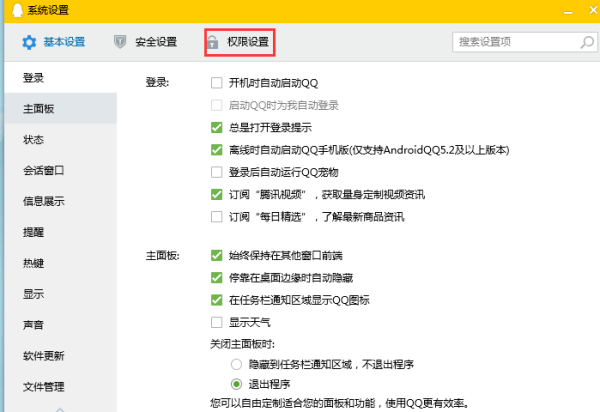Select 会话窗口 in the sidebar
Viewport: 600px width, 412px height.
click(x=60, y=170)
